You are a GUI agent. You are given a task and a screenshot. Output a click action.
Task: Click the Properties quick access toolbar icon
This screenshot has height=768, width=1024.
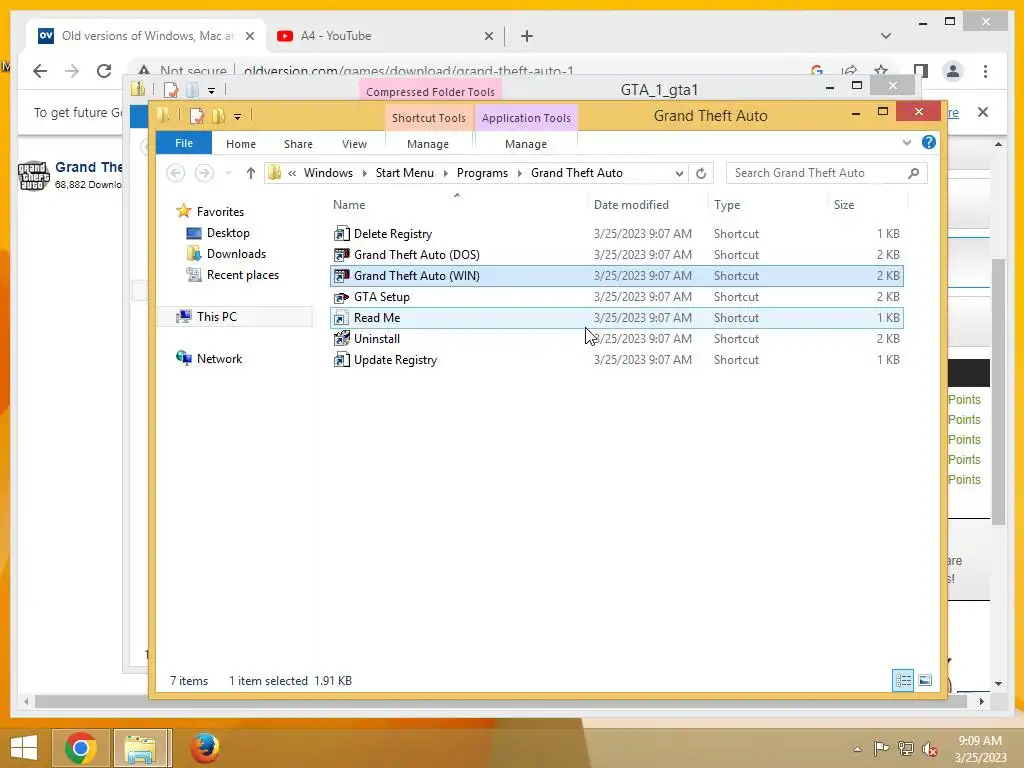coord(196,116)
